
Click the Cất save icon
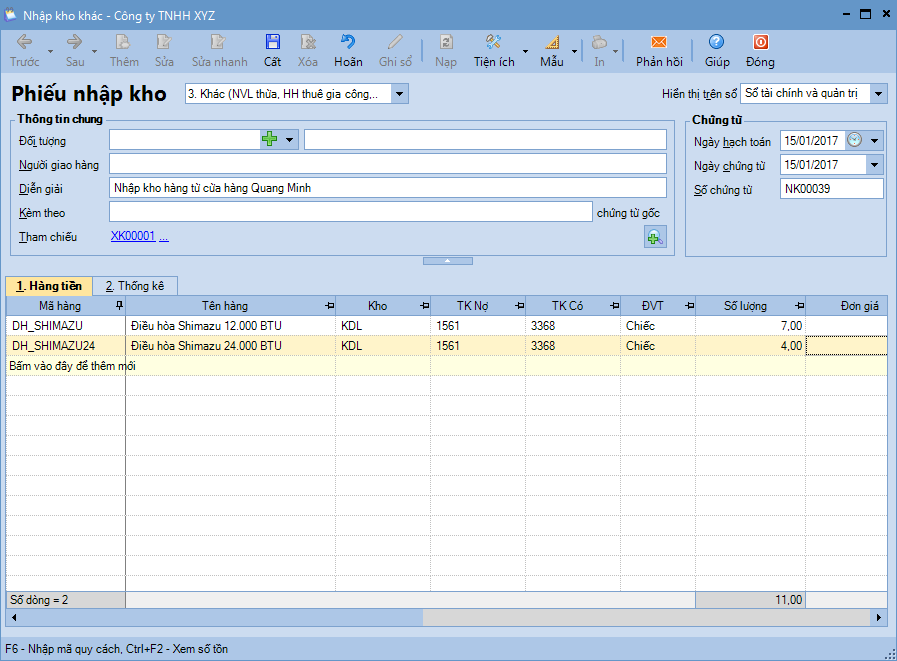(272, 43)
